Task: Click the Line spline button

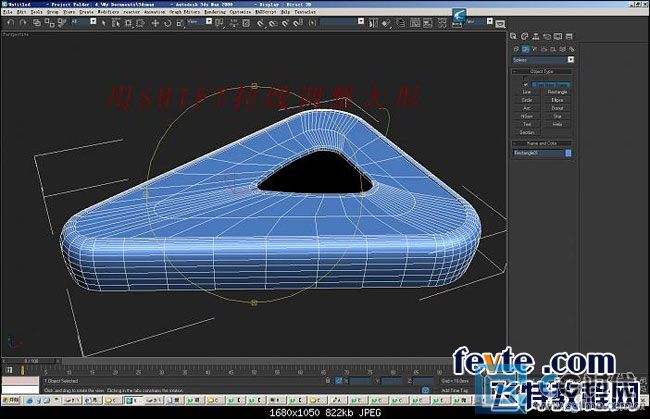Action: [x=526, y=92]
